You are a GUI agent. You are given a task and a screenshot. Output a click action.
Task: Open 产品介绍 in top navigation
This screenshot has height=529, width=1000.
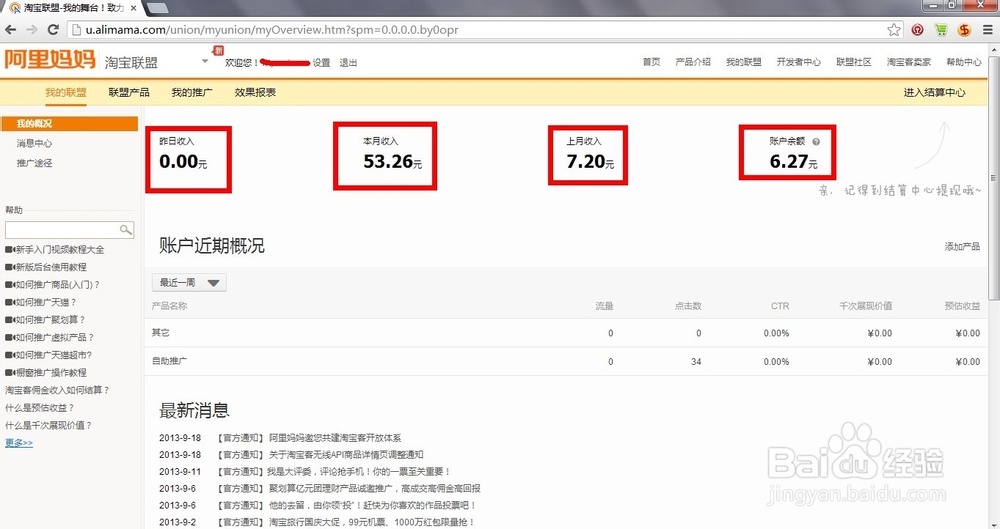[693, 62]
